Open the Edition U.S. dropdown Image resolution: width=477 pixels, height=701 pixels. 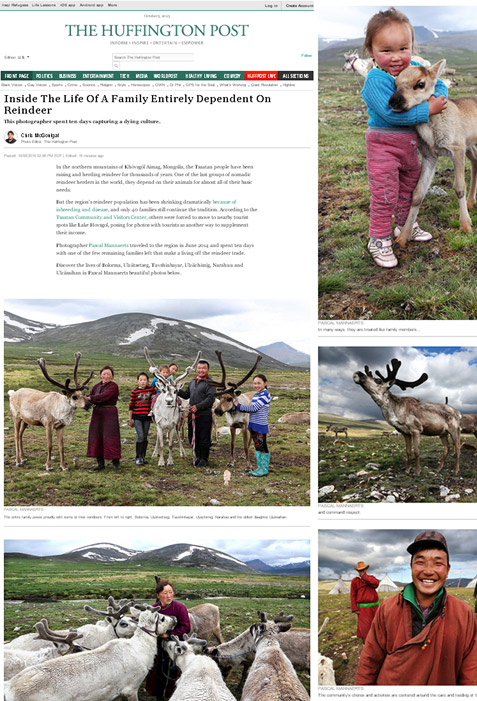[x=17, y=57]
